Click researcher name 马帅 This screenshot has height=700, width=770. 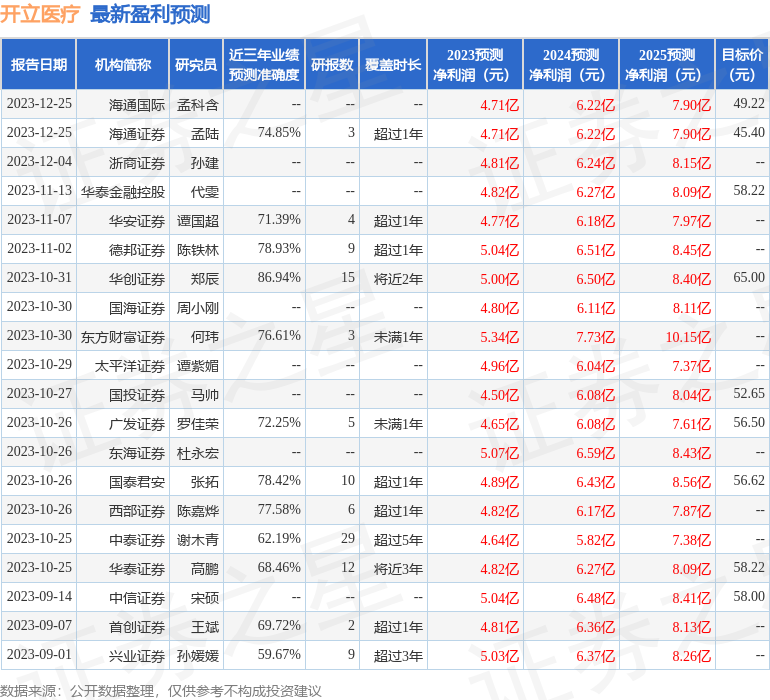click(205, 394)
